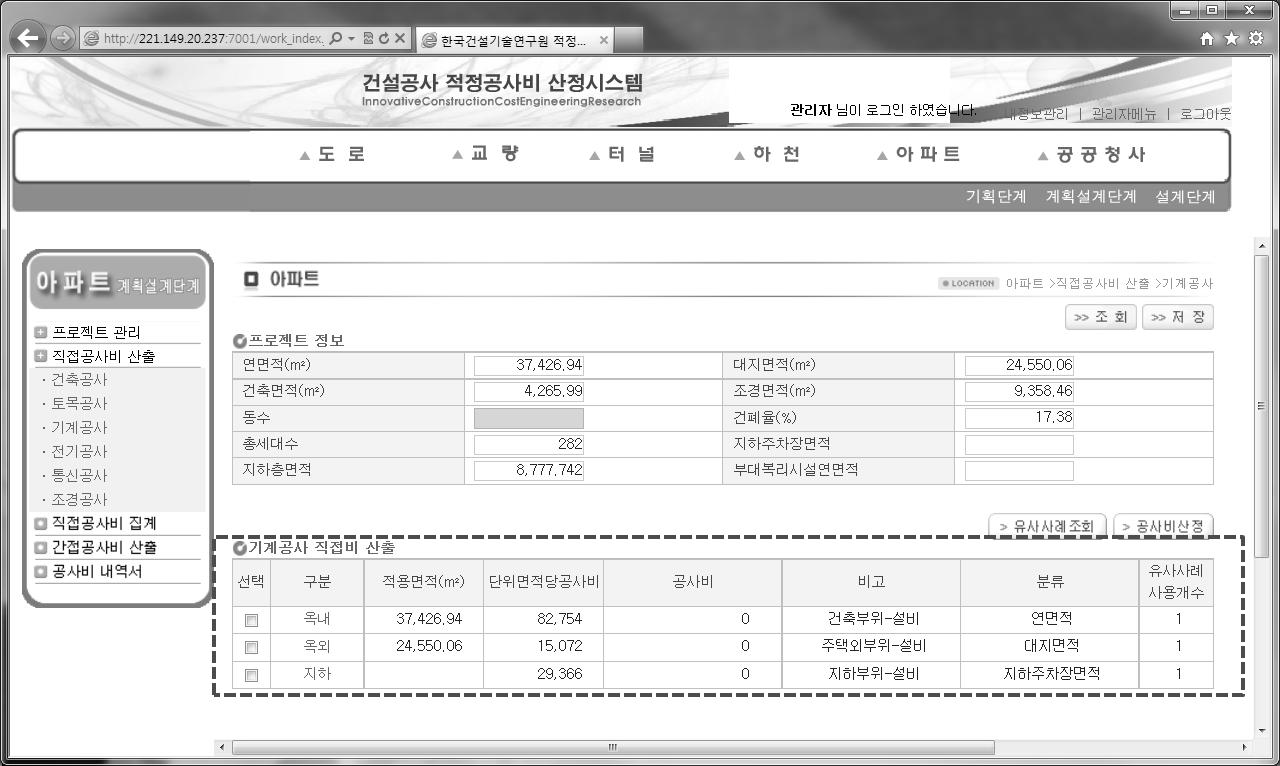The height and width of the screenshot is (766, 1280).
Task: Click the 저장 button
Action: [1178, 317]
